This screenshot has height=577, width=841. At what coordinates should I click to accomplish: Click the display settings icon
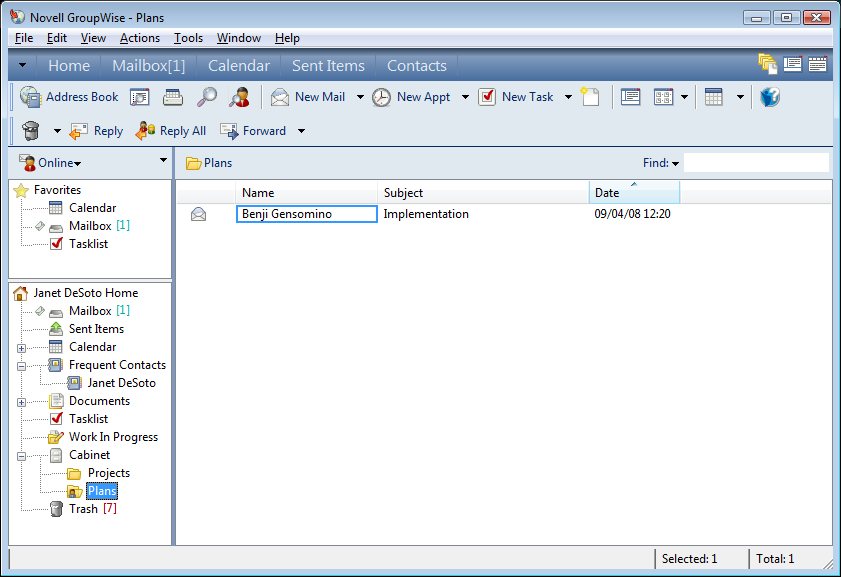pyautogui.click(x=663, y=97)
